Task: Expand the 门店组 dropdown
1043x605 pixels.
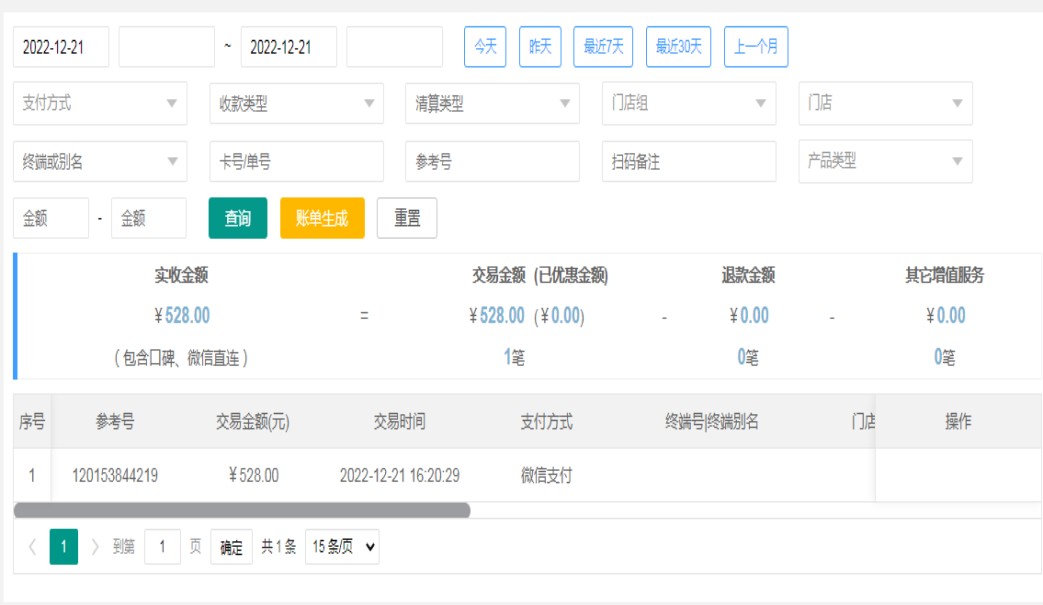Action: [x=688, y=104]
